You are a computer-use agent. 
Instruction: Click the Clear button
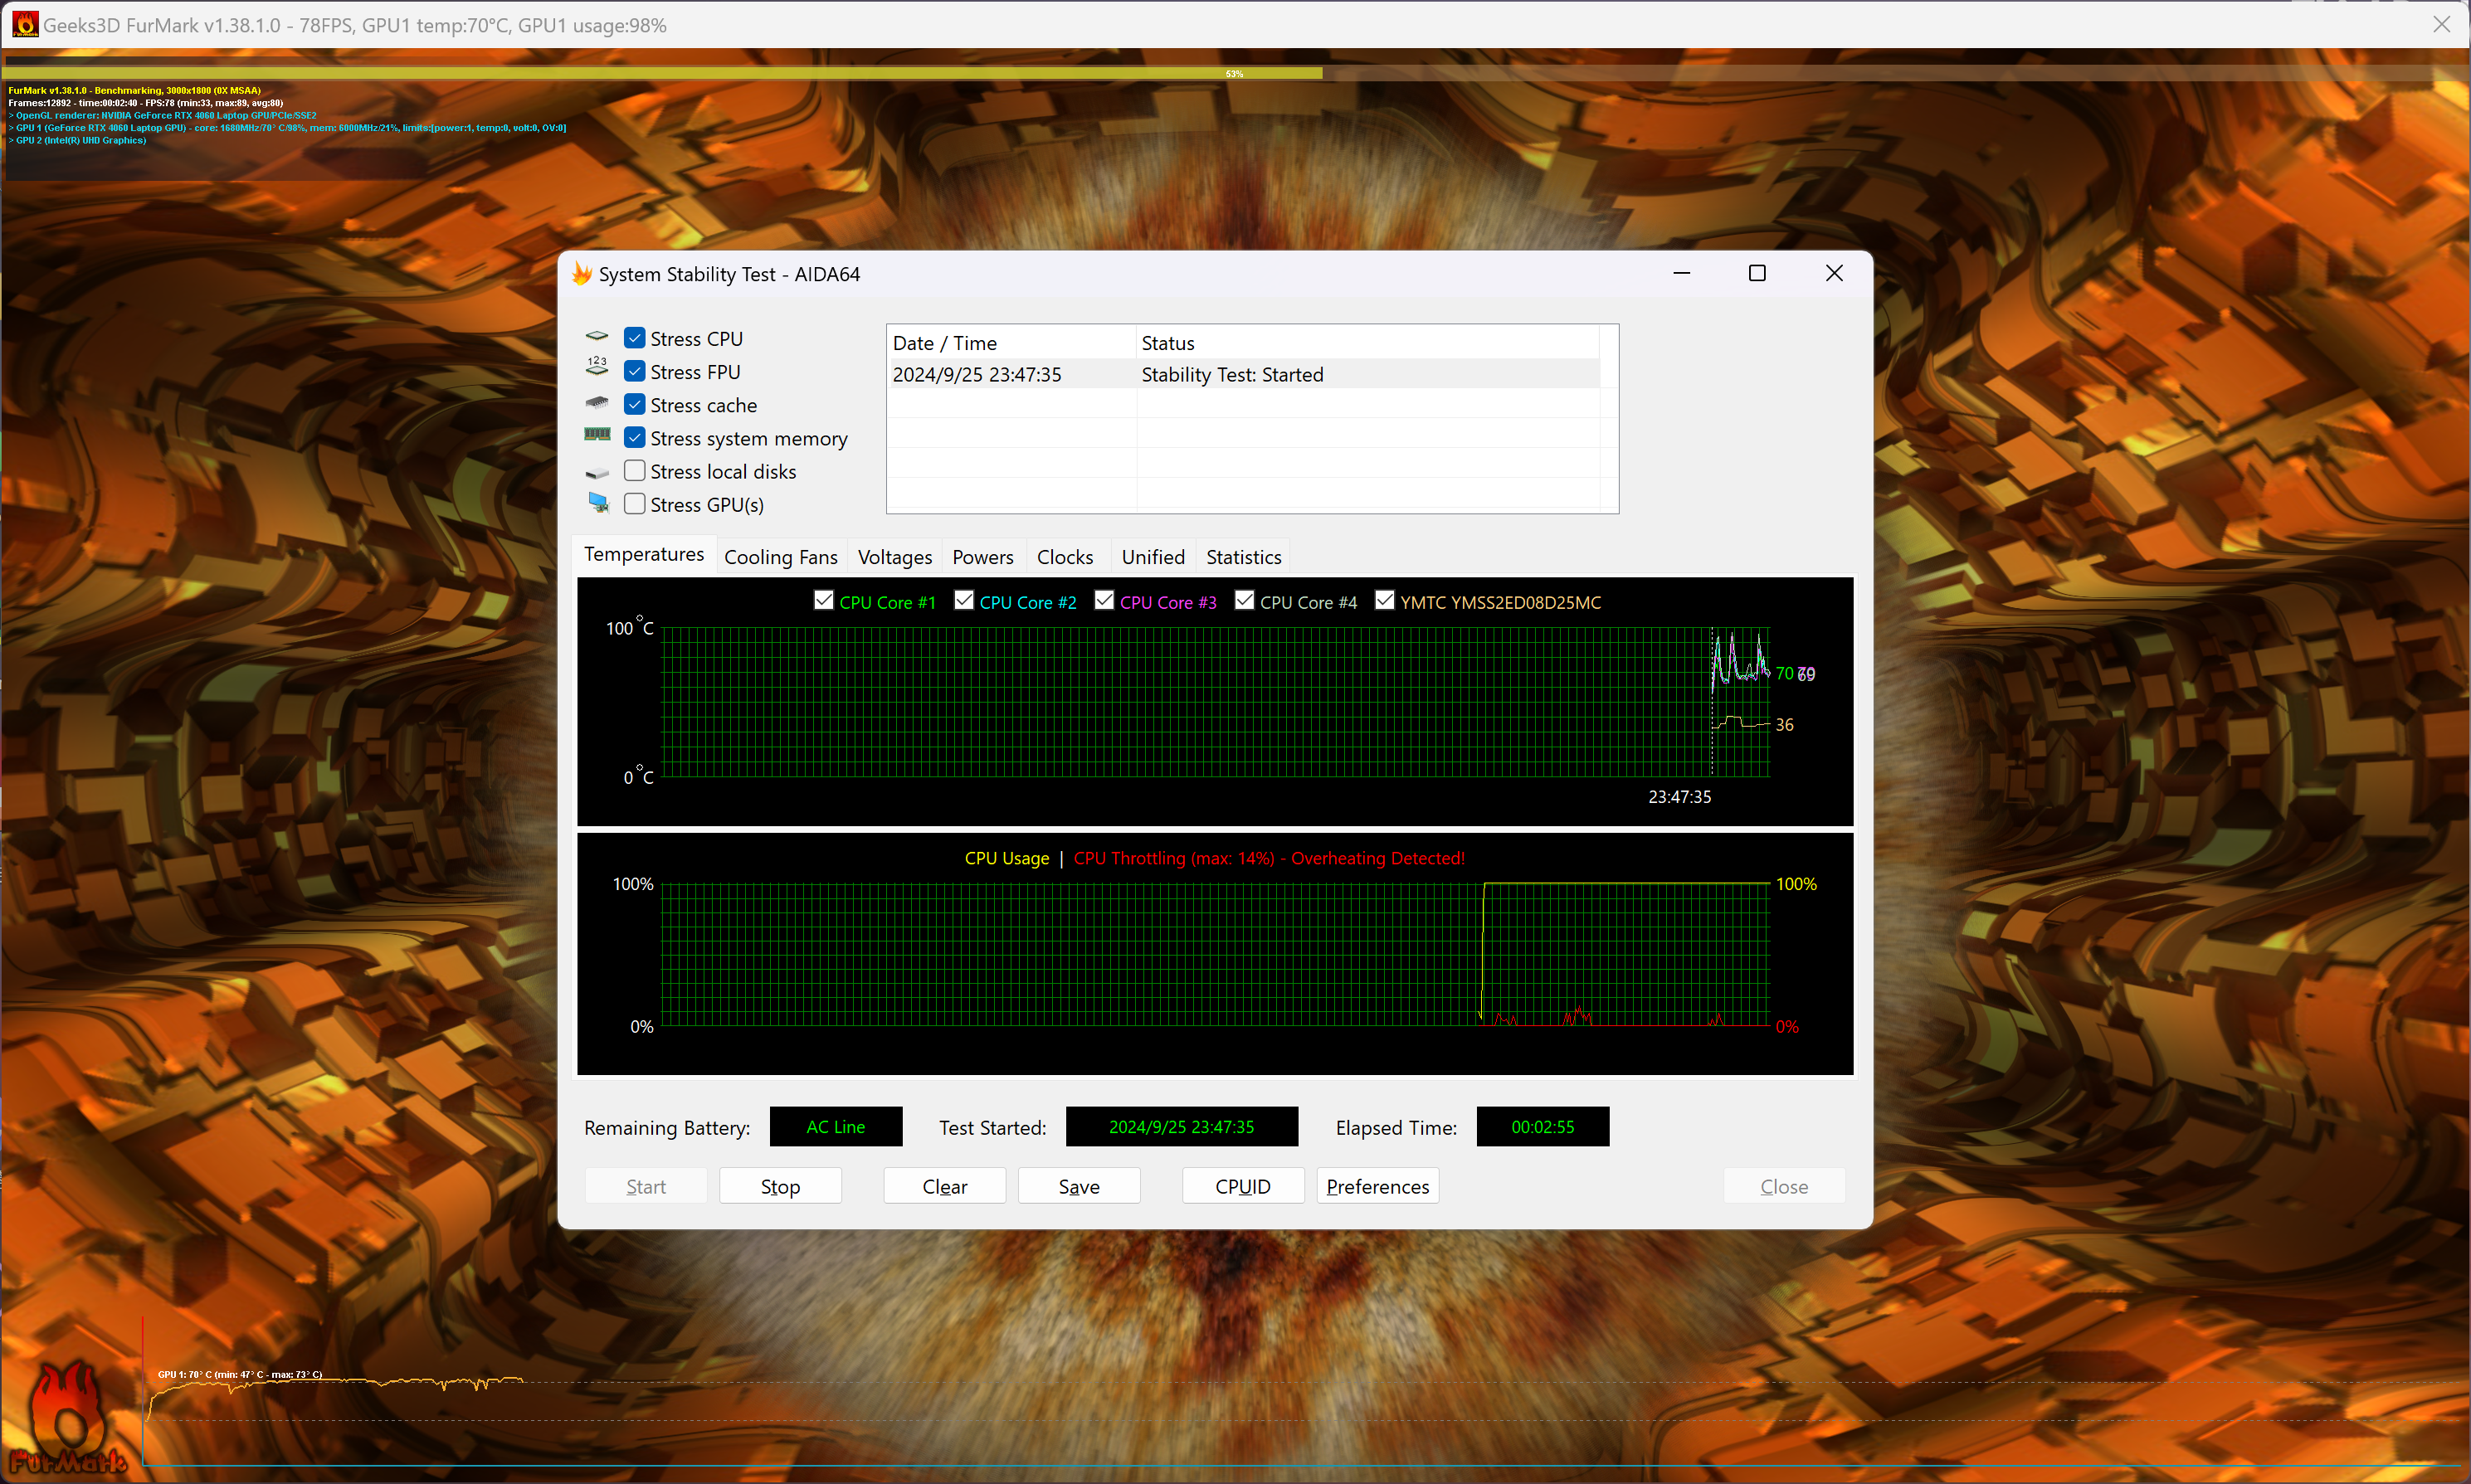coord(944,1186)
